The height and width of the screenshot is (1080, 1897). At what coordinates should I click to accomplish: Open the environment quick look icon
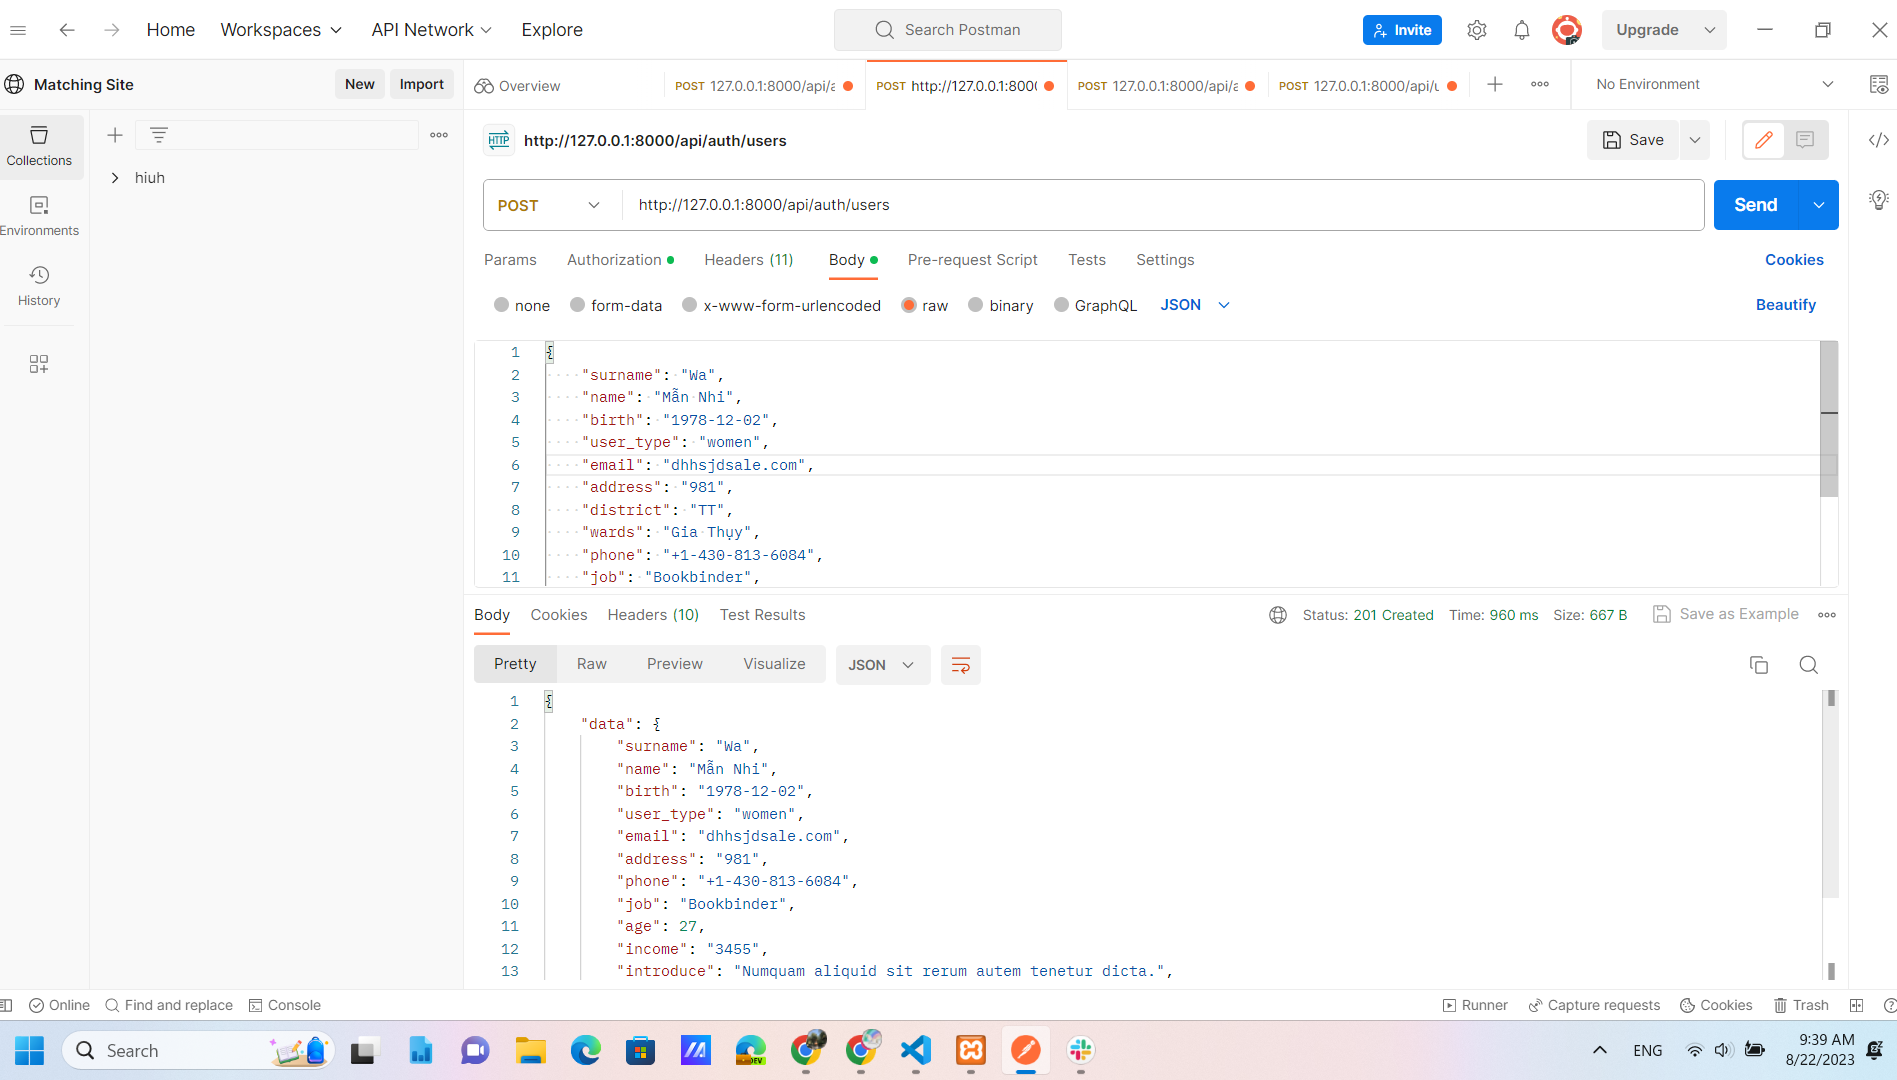pyautogui.click(x=1879, y=85)
